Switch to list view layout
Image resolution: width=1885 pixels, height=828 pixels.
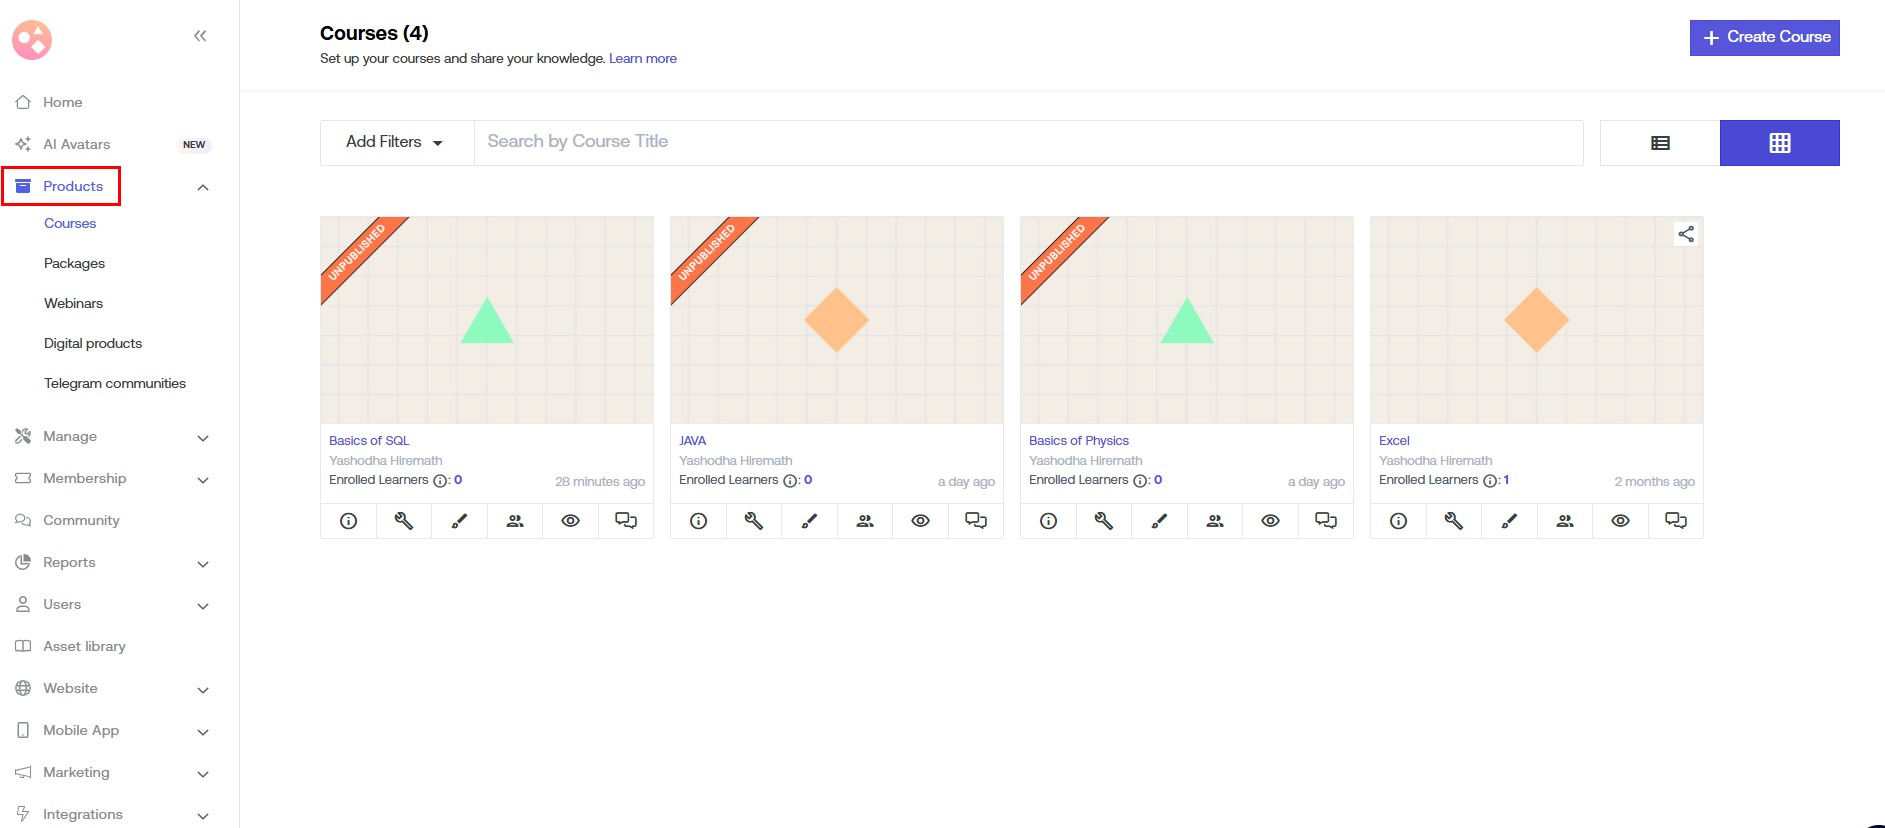coord(1660,143)
